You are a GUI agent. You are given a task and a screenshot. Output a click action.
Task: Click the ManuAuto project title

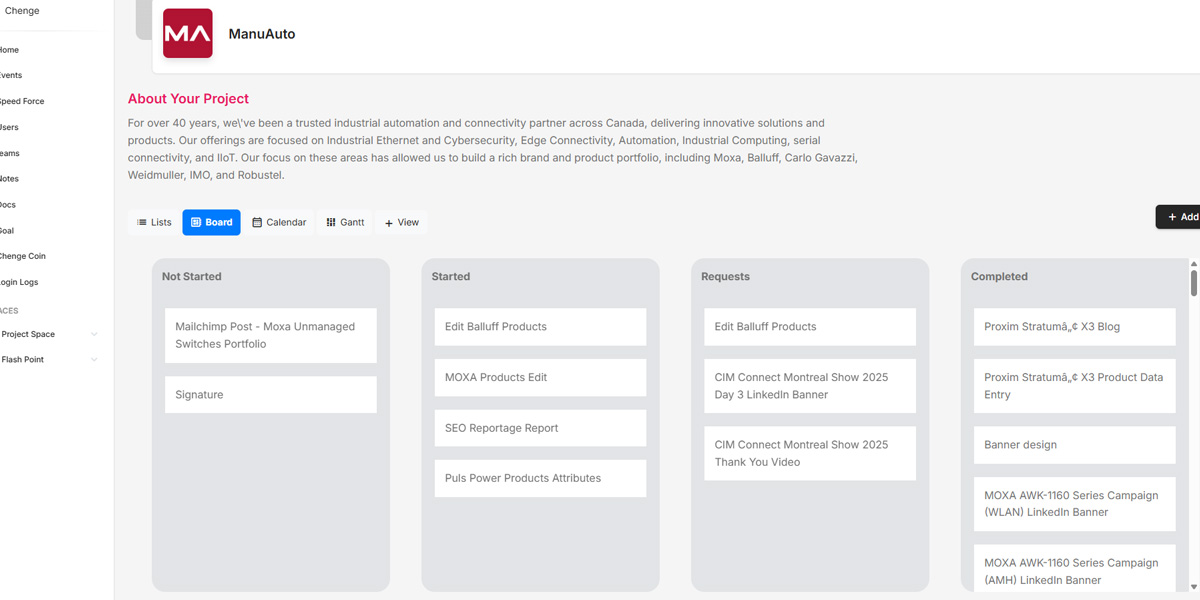point(262,34)
